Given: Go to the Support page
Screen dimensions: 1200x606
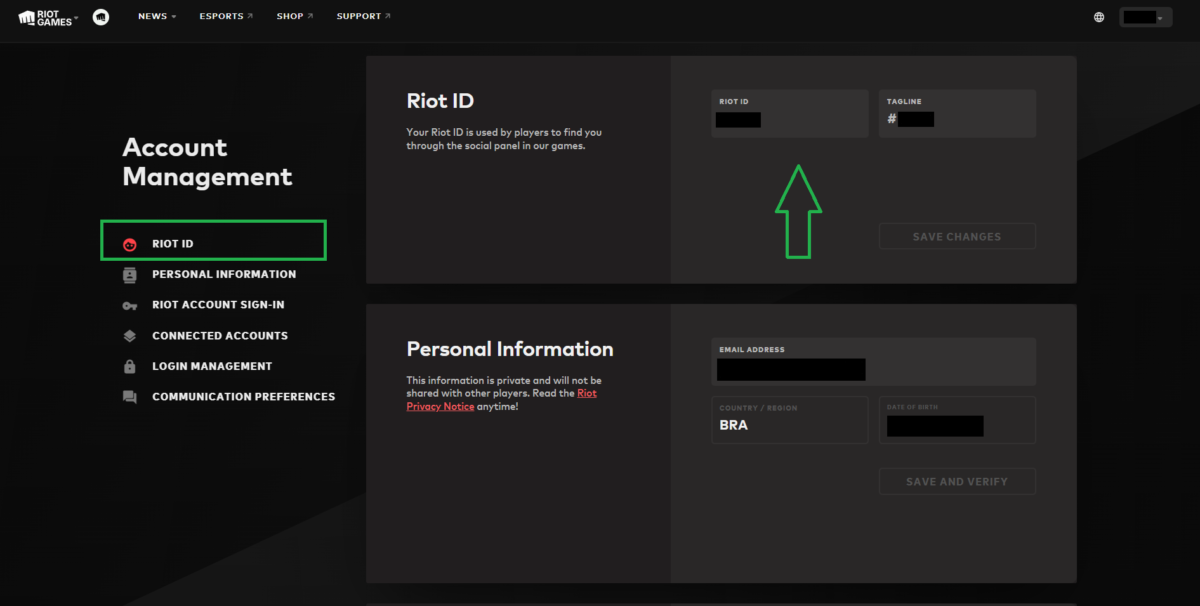Looking at the screenshot, I should coord(363,17).
